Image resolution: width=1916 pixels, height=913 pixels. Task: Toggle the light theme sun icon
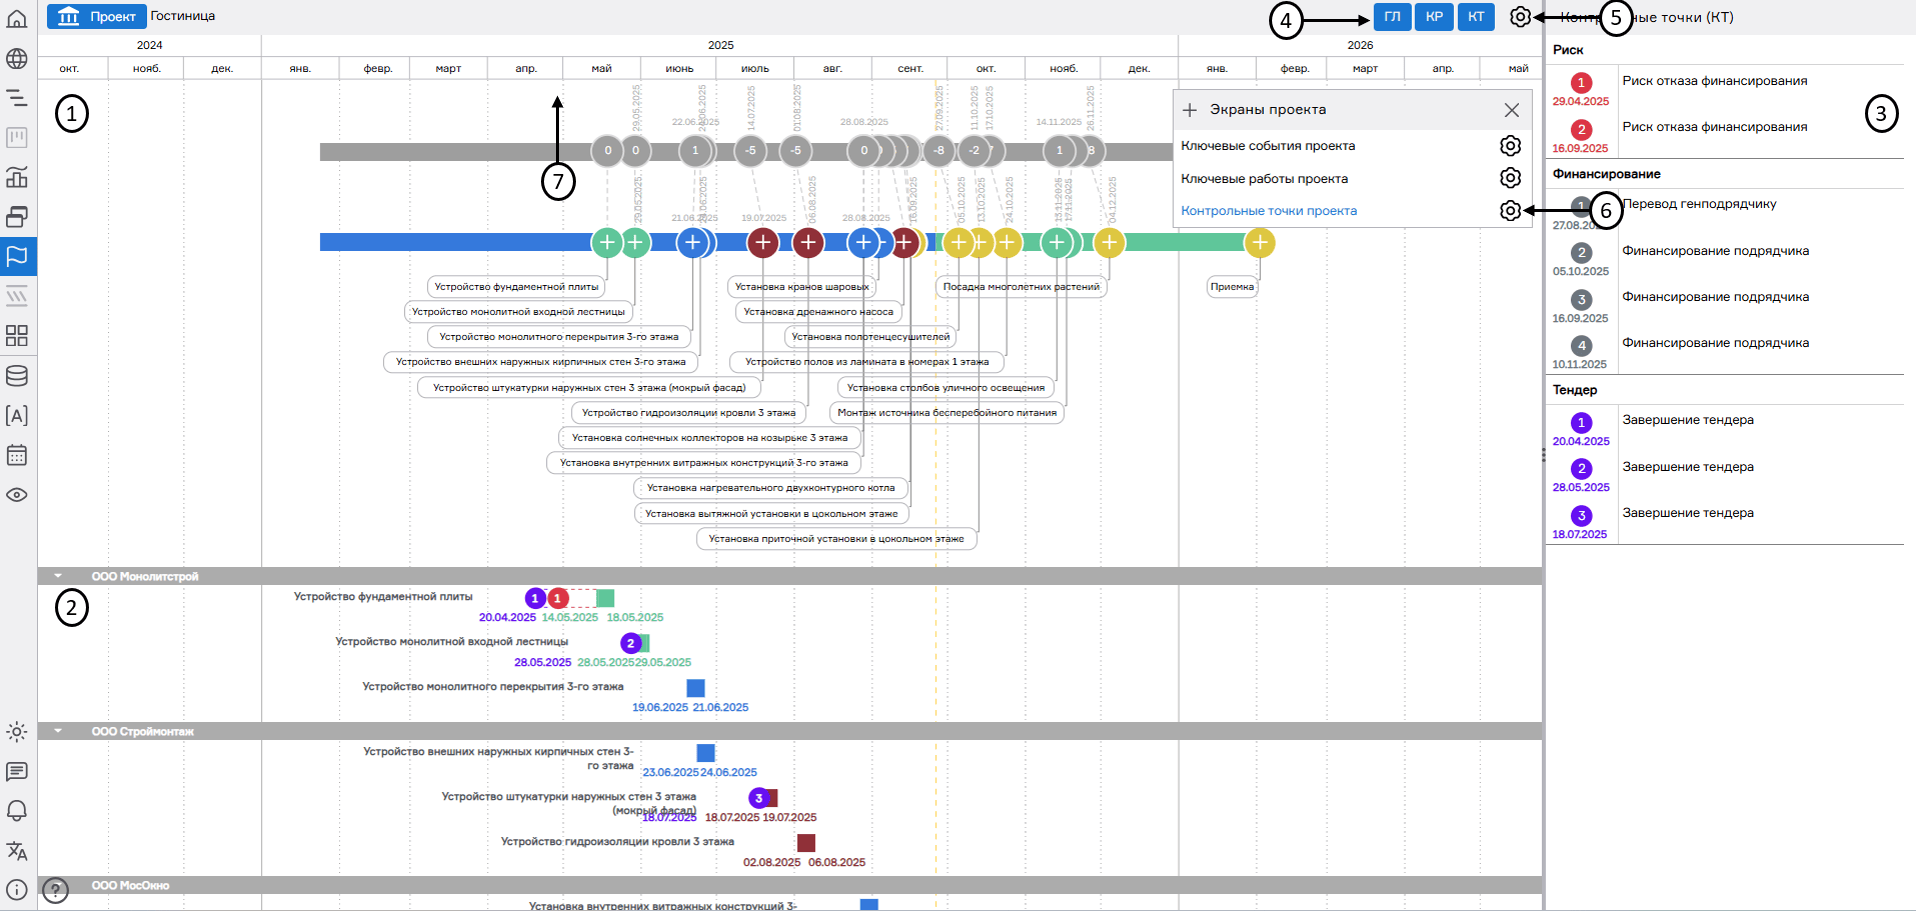tap(17, 732)
